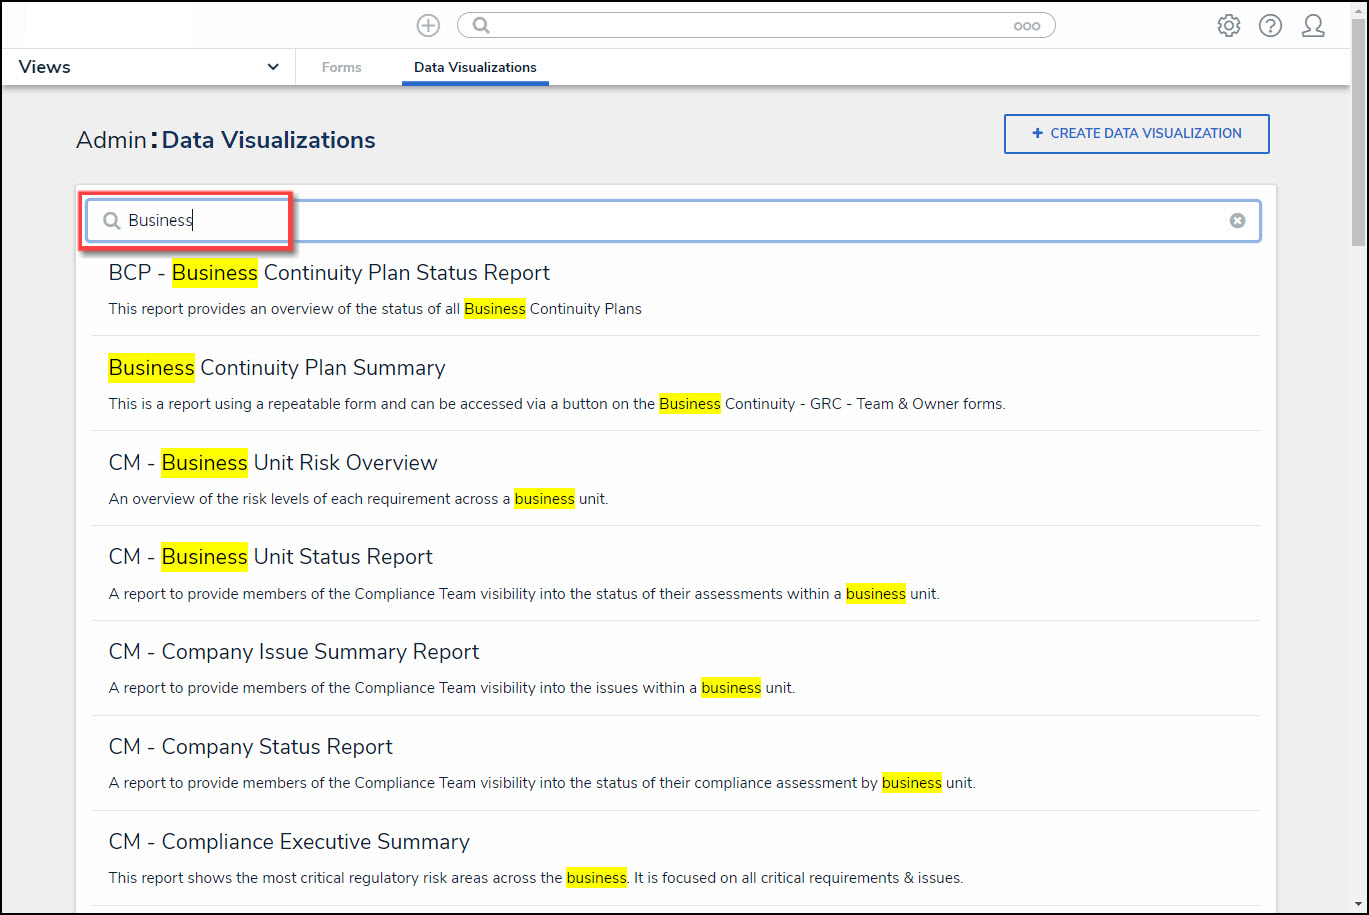Image resolution: width=1369 pixels, height=915 pixels.
Task: Open the help question mark icon
Action: click(x=1270, y=26)
